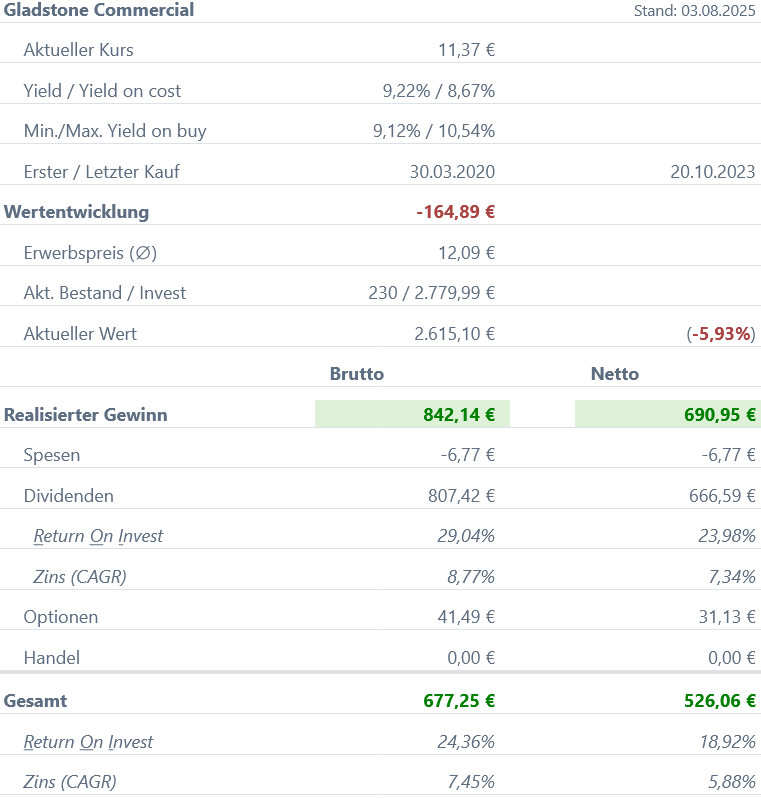Select the Yield / Yield on cost label
Screen dimensions: 761x798
pyautogui.click(x=102, y=91)
